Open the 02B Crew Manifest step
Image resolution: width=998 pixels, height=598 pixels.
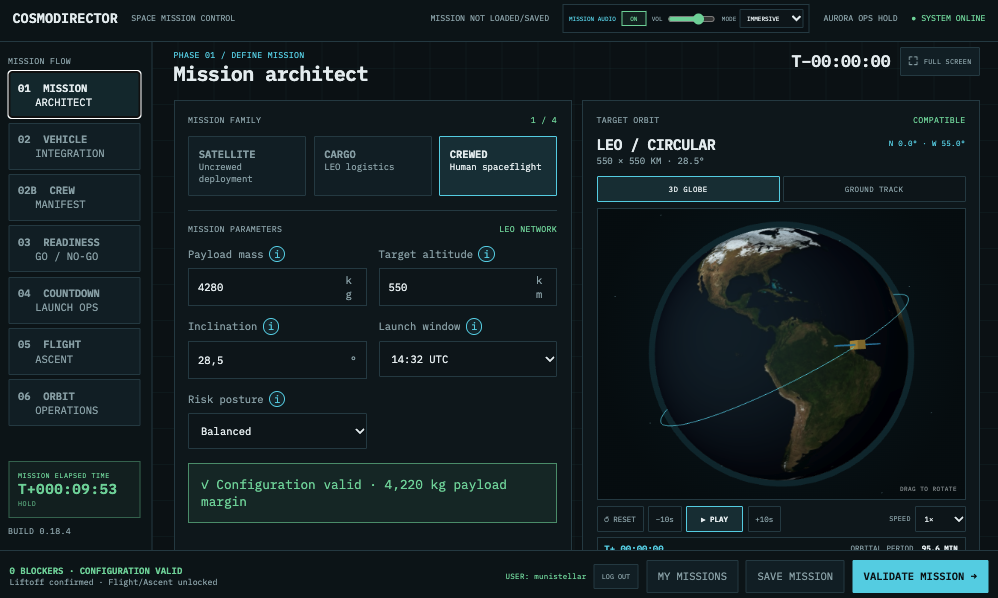74,197
